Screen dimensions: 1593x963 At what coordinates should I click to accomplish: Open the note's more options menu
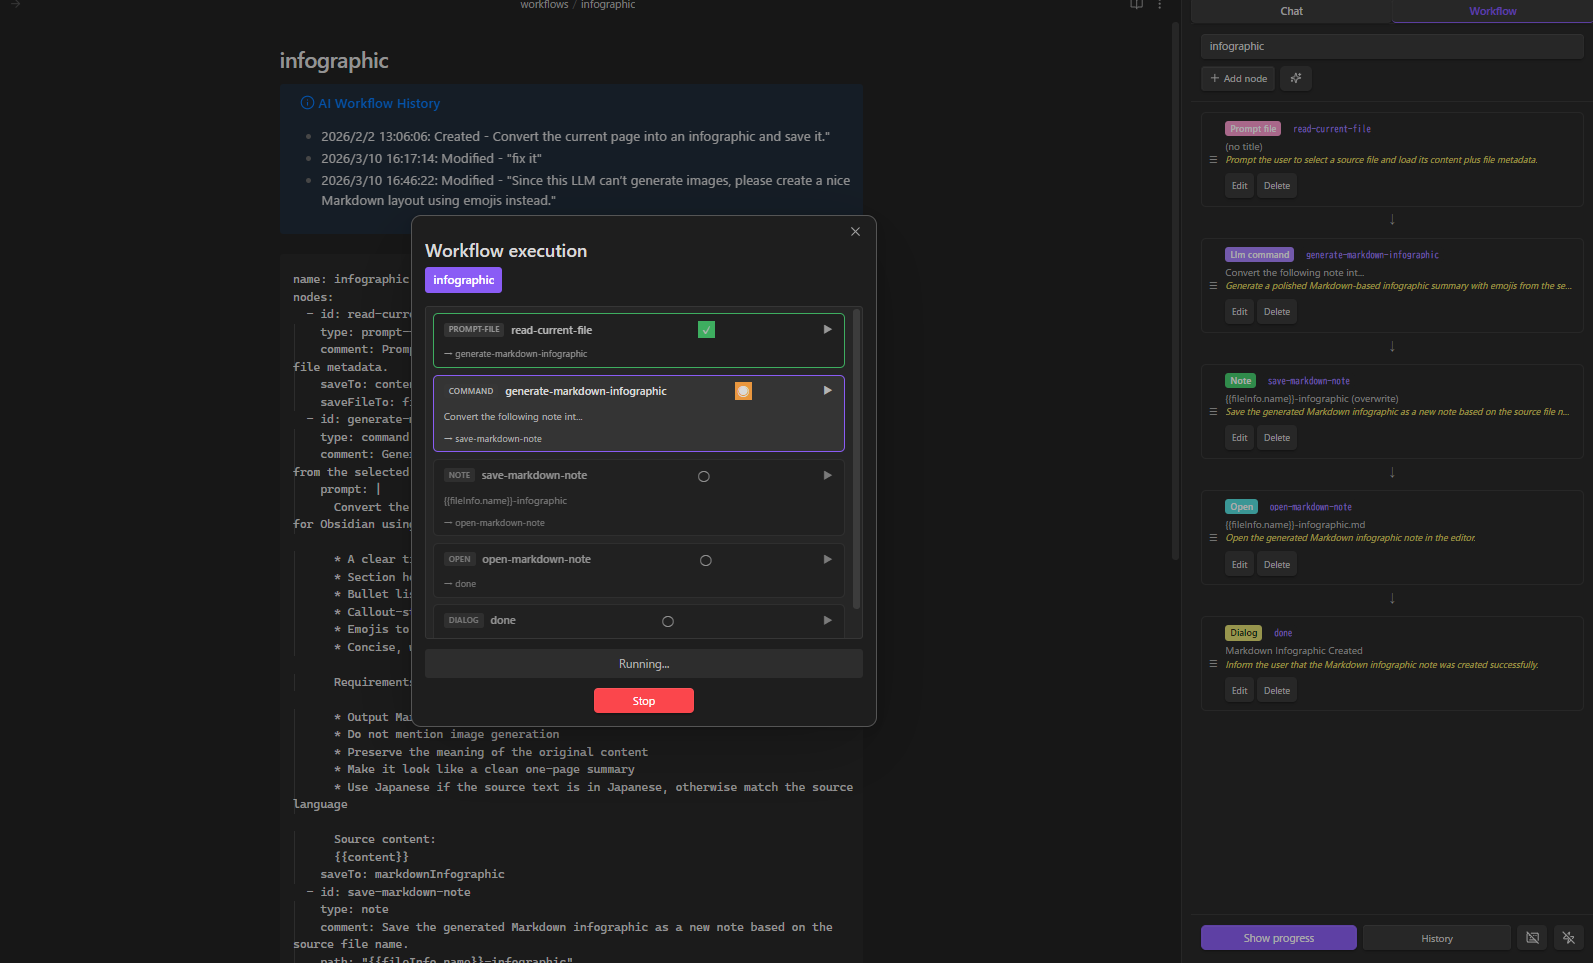pos(1160,5)
